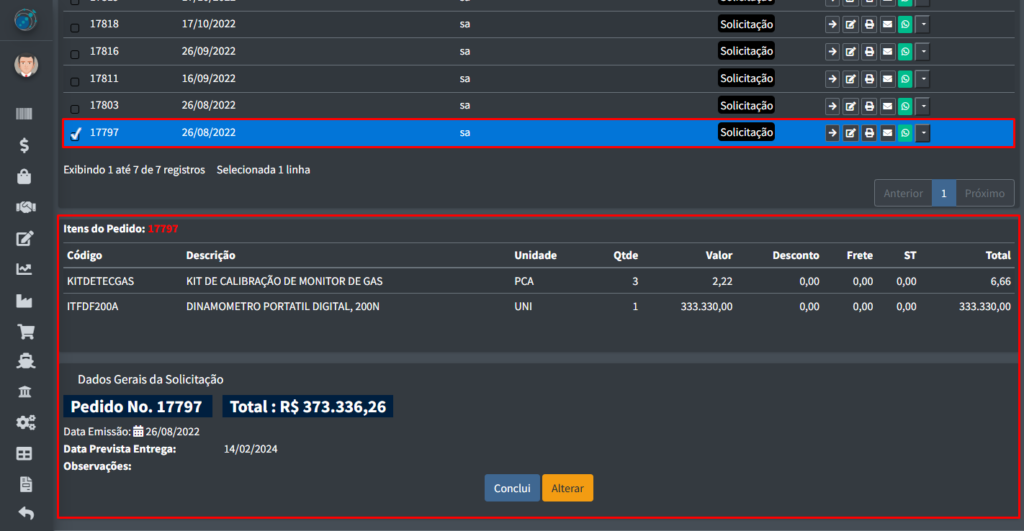Click the WhatsApp icon for order 17797
This screenshot has width=1024, height=531.
coord(905,133)
